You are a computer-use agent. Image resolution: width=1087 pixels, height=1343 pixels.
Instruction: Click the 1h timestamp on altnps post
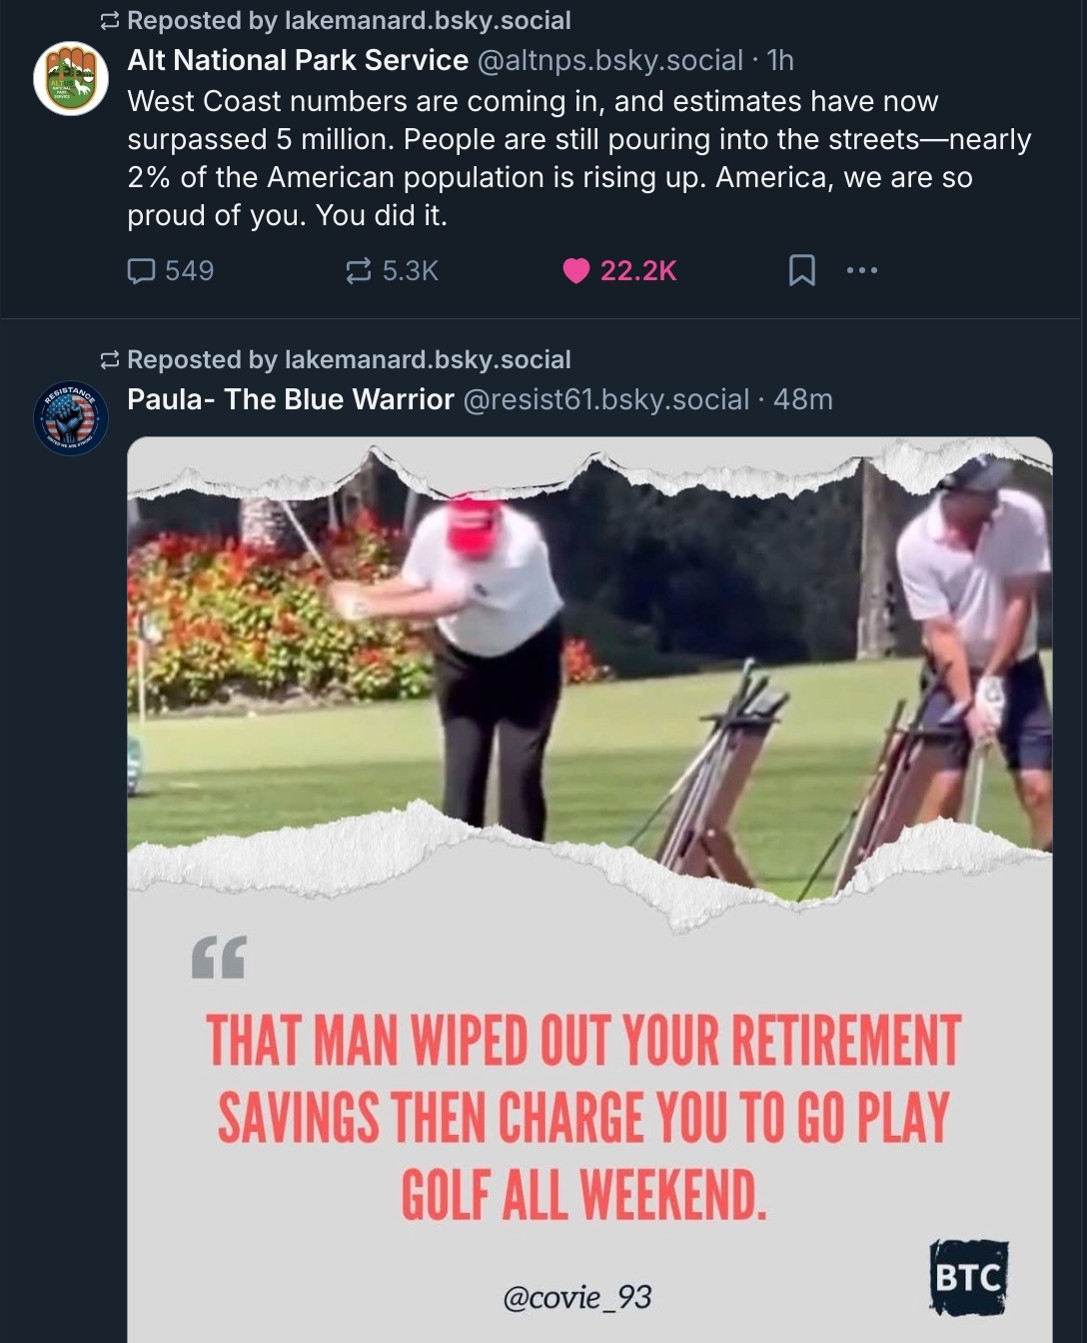click(x=780, y=60)
